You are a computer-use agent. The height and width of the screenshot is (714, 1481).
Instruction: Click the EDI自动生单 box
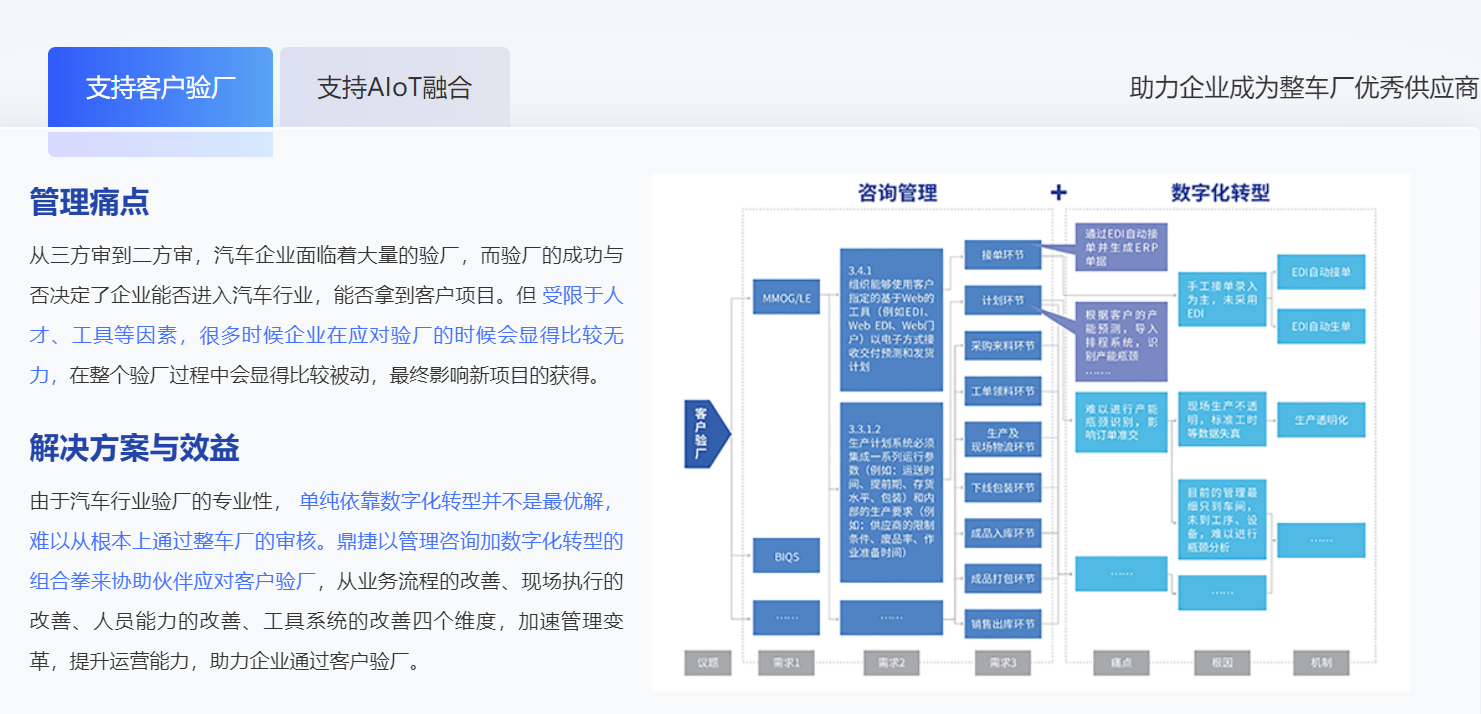click(1321, 326)
